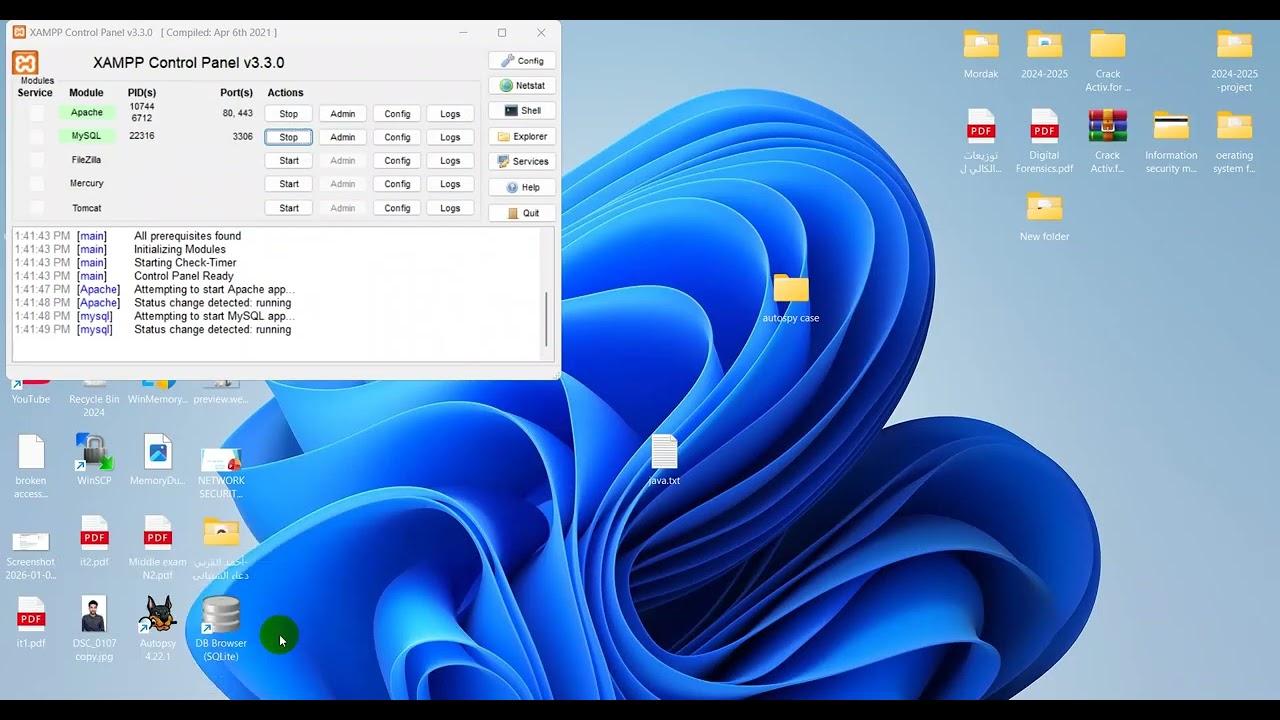Start the FileZilla module
1280x720 pixels.
click(289, 161)
